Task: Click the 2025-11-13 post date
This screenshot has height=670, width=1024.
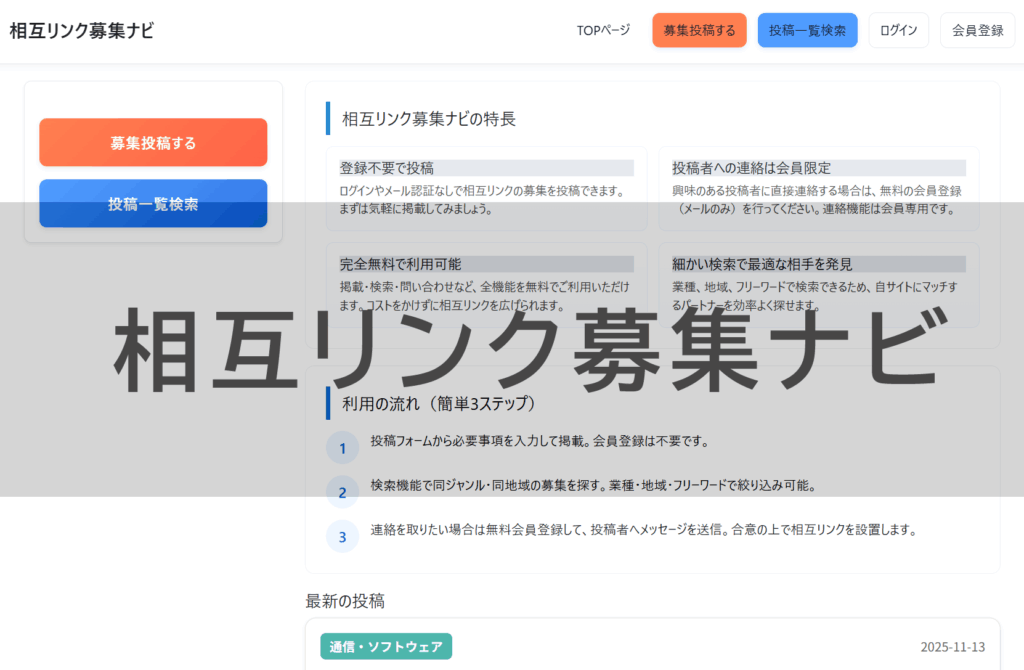Action: [952, 647]
